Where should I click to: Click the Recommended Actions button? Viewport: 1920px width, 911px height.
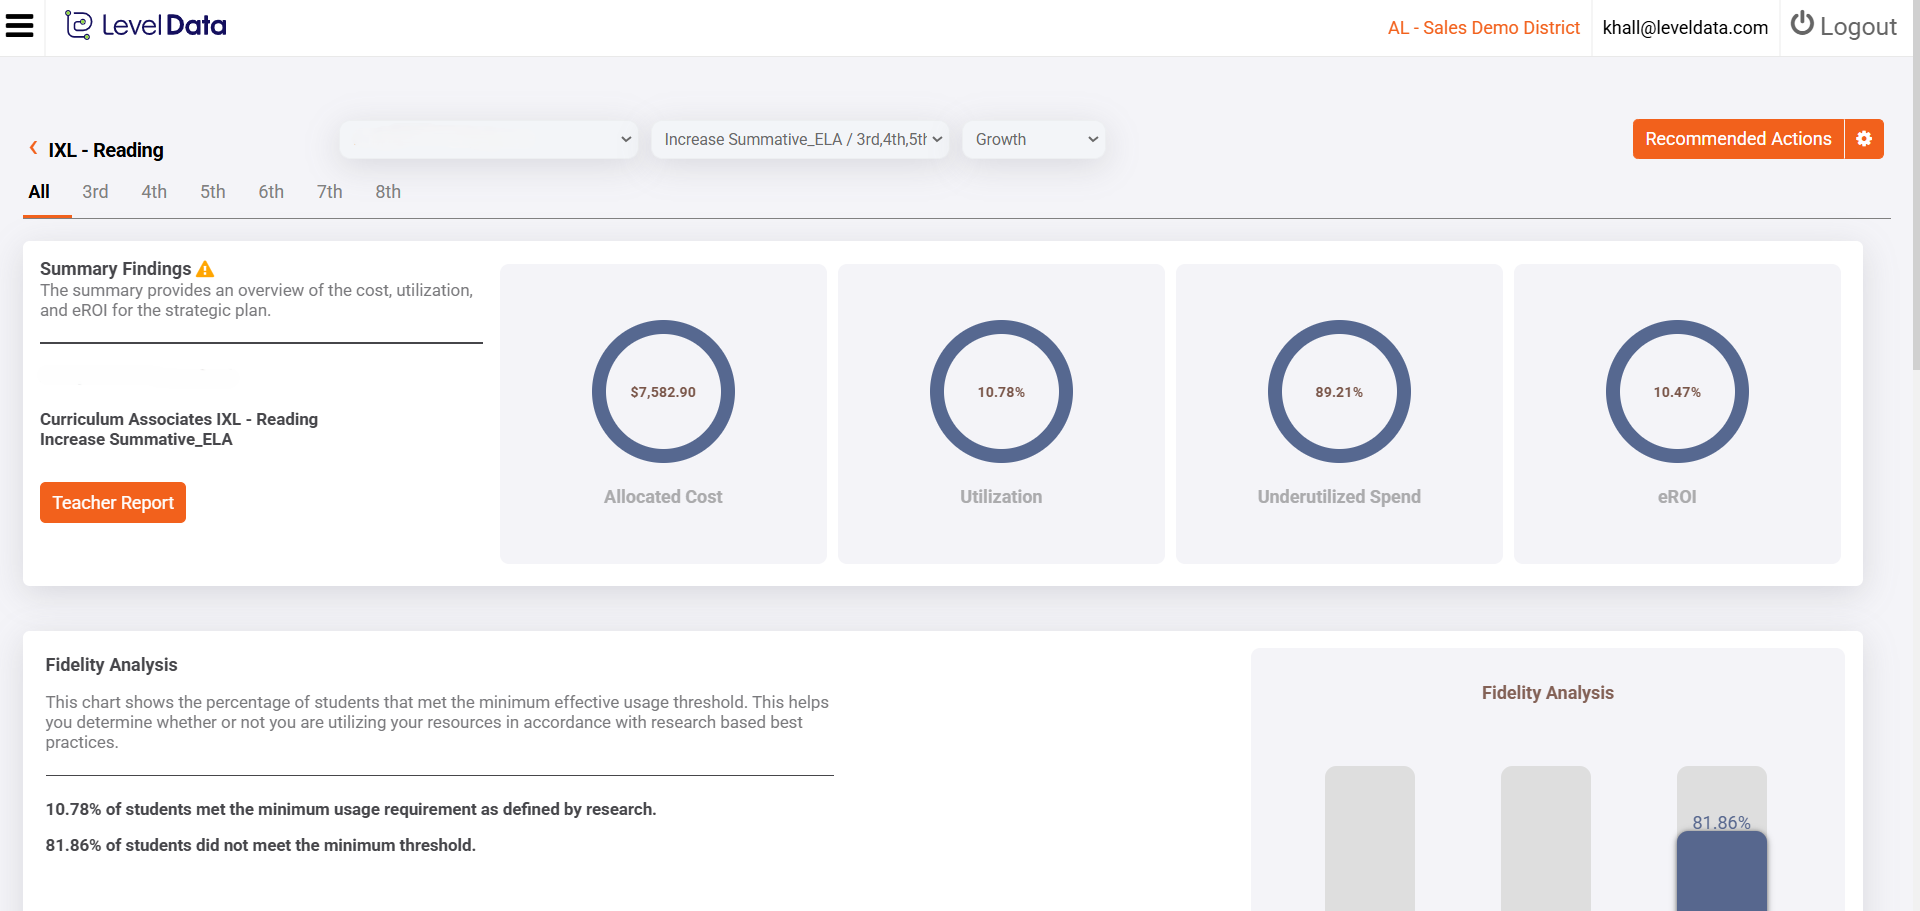click(x=1738, y=139)
